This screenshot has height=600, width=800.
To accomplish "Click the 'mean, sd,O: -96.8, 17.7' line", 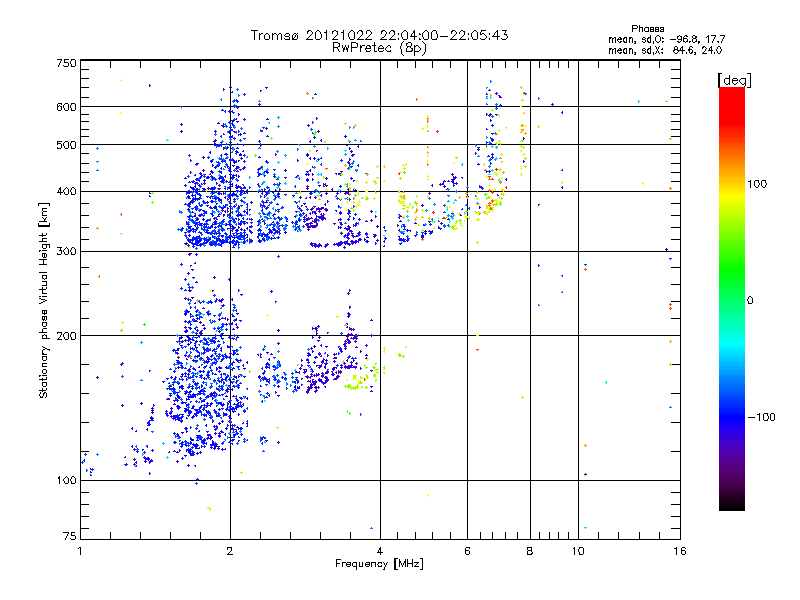I will [666, 40].
